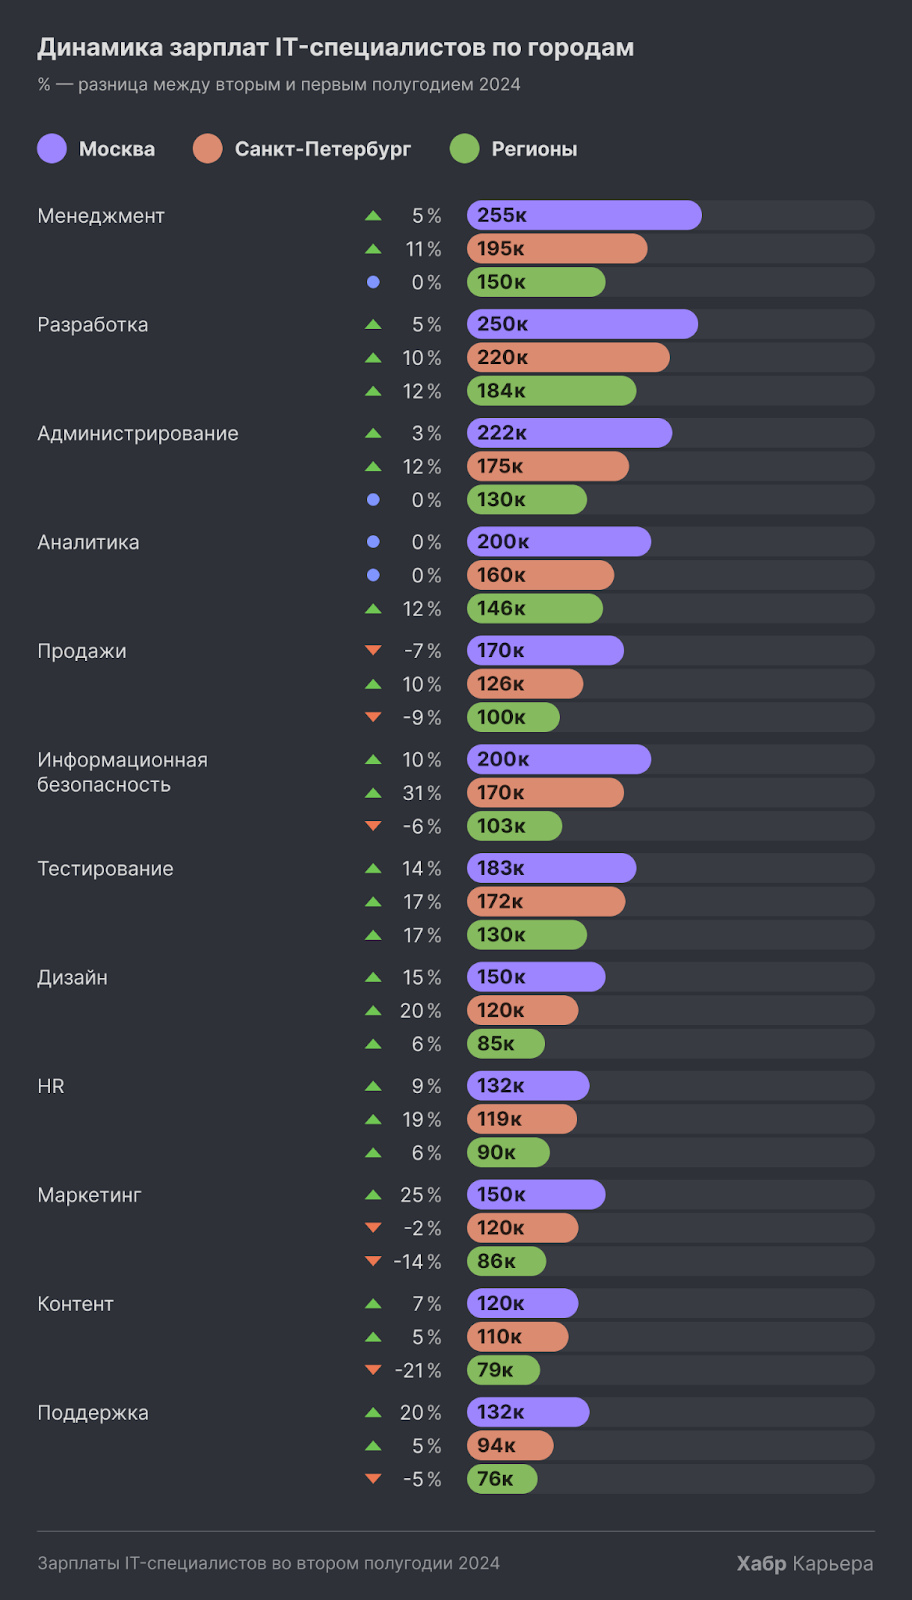The image size is (912, 1600).
Task: Click the chart title about IT salary dynamics
Action: click(336, 48)
